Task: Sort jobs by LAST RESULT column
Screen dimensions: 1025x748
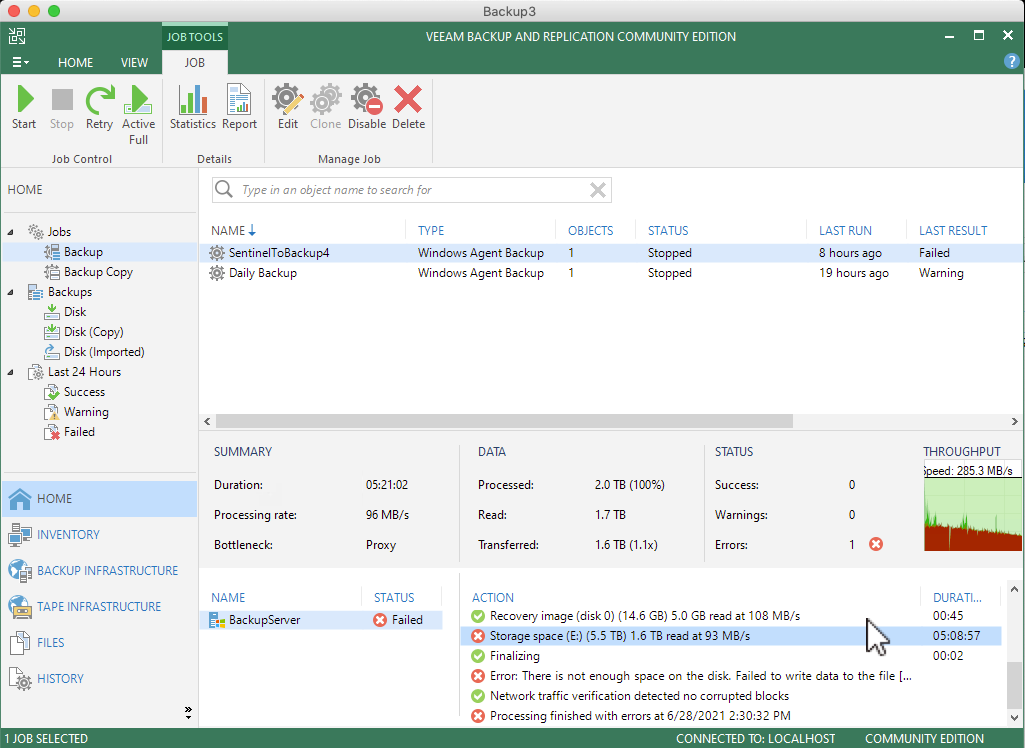Action: coord(952,230)
